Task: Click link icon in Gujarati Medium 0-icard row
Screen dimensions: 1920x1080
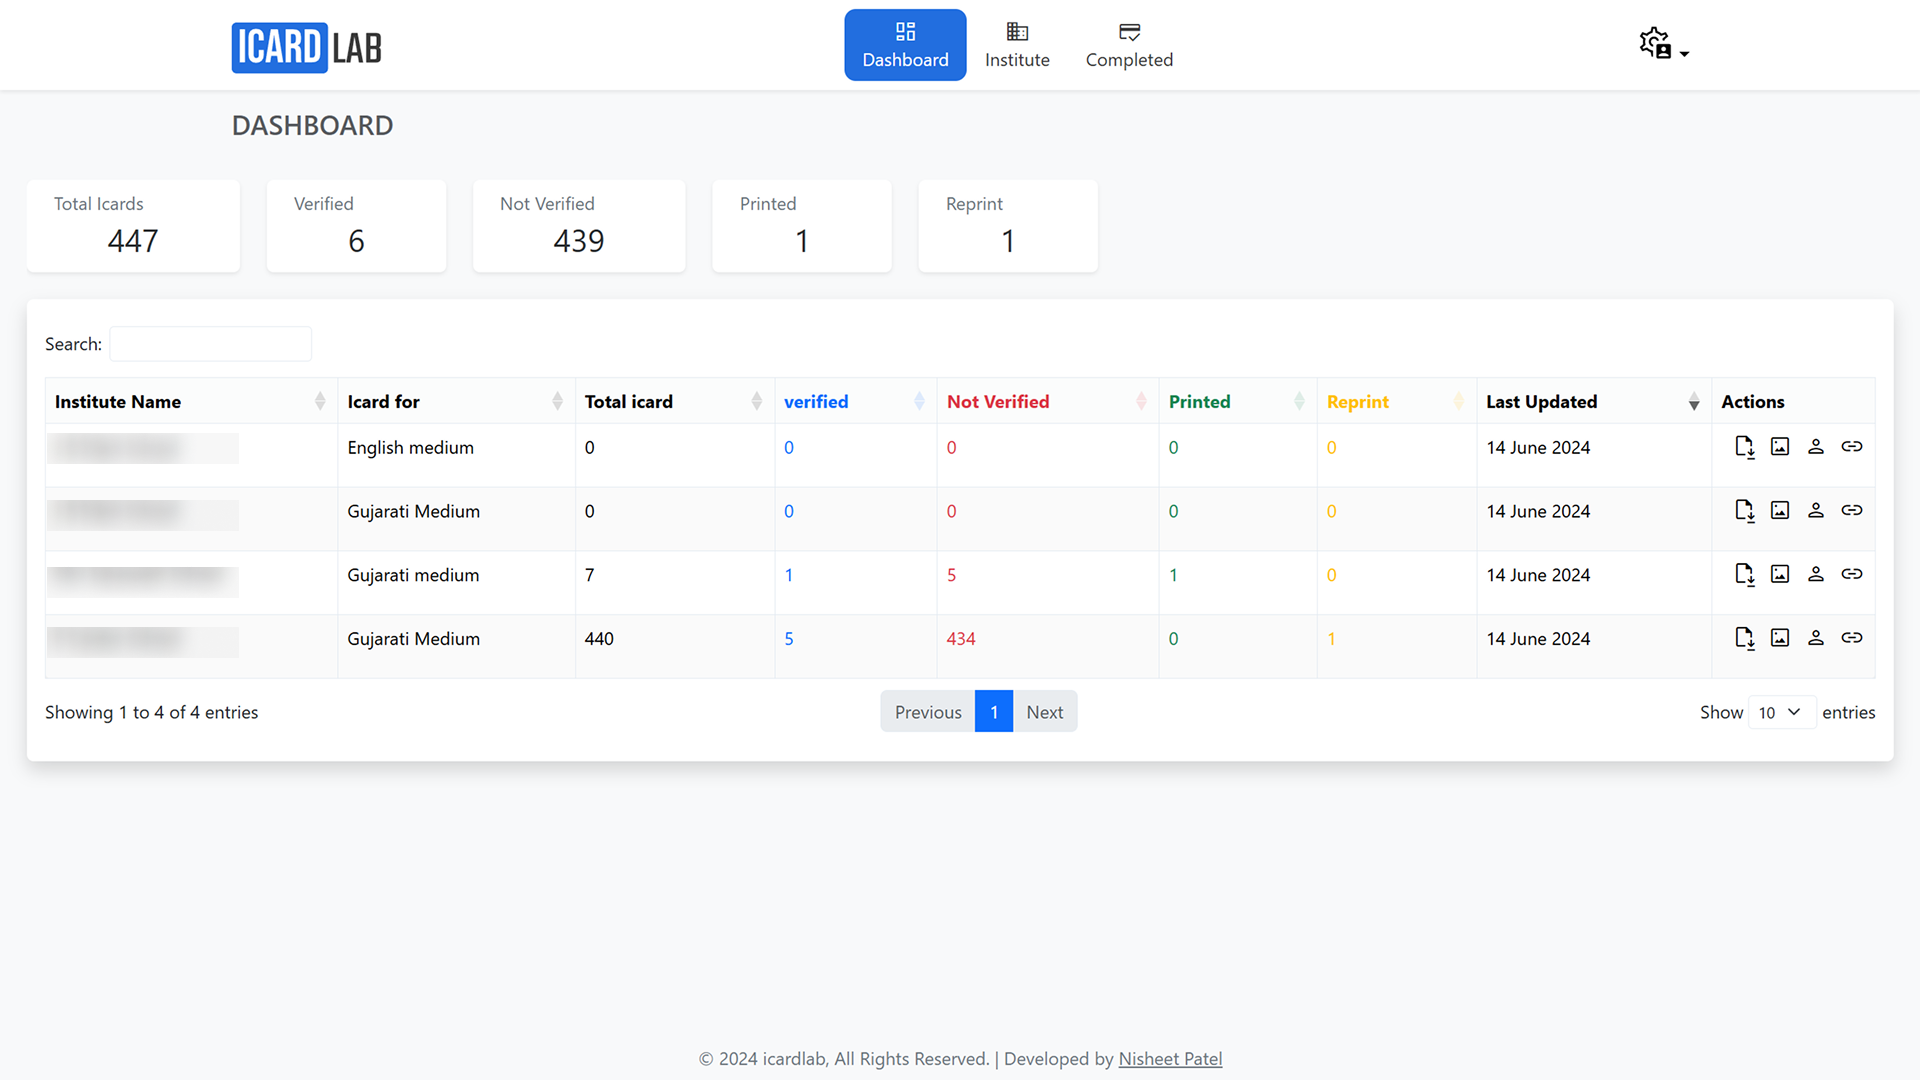Action: point(1852,511)
